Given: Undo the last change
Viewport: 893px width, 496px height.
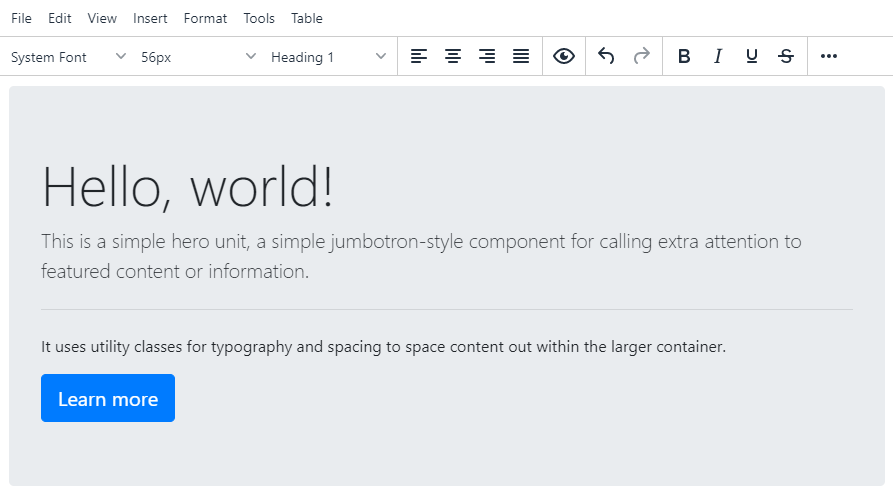Looking at the screenshot, I should click(x=607, y=56).
